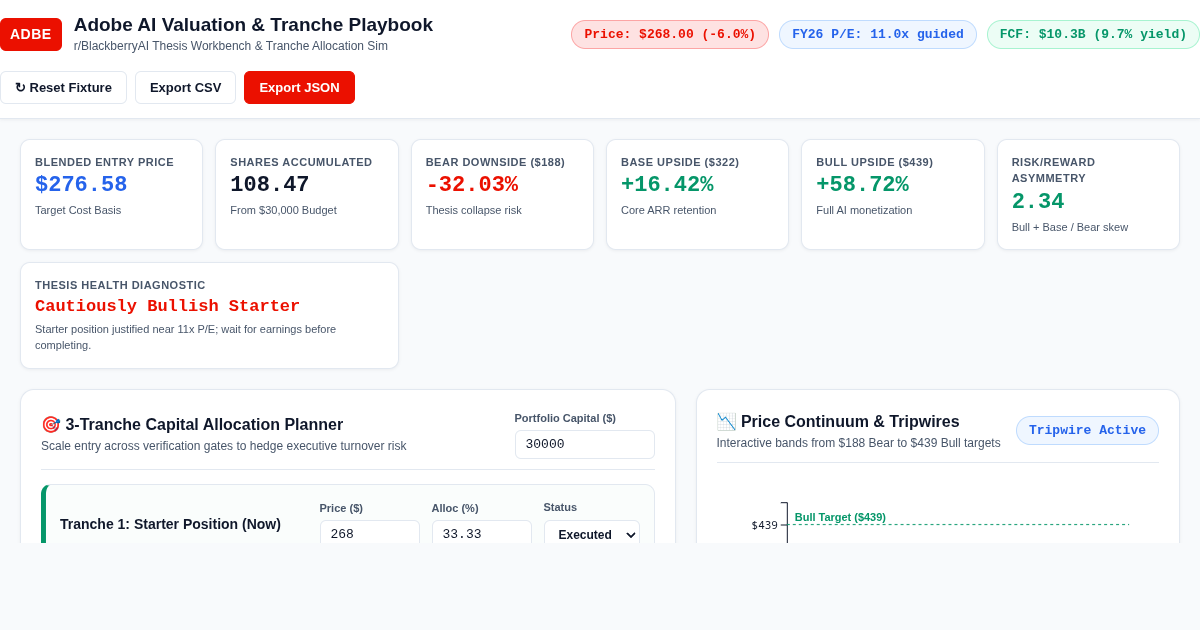Click the Price $268.00 badge
1200x630 pixels.
[x=670, y=34]
